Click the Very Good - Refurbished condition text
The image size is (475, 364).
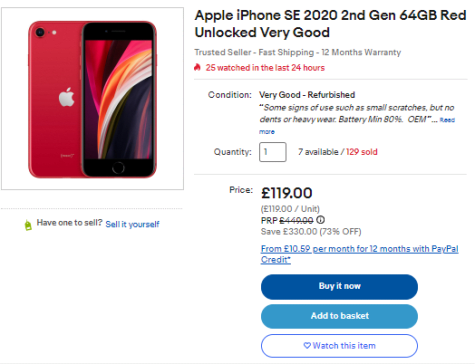[x=307, y=95]
